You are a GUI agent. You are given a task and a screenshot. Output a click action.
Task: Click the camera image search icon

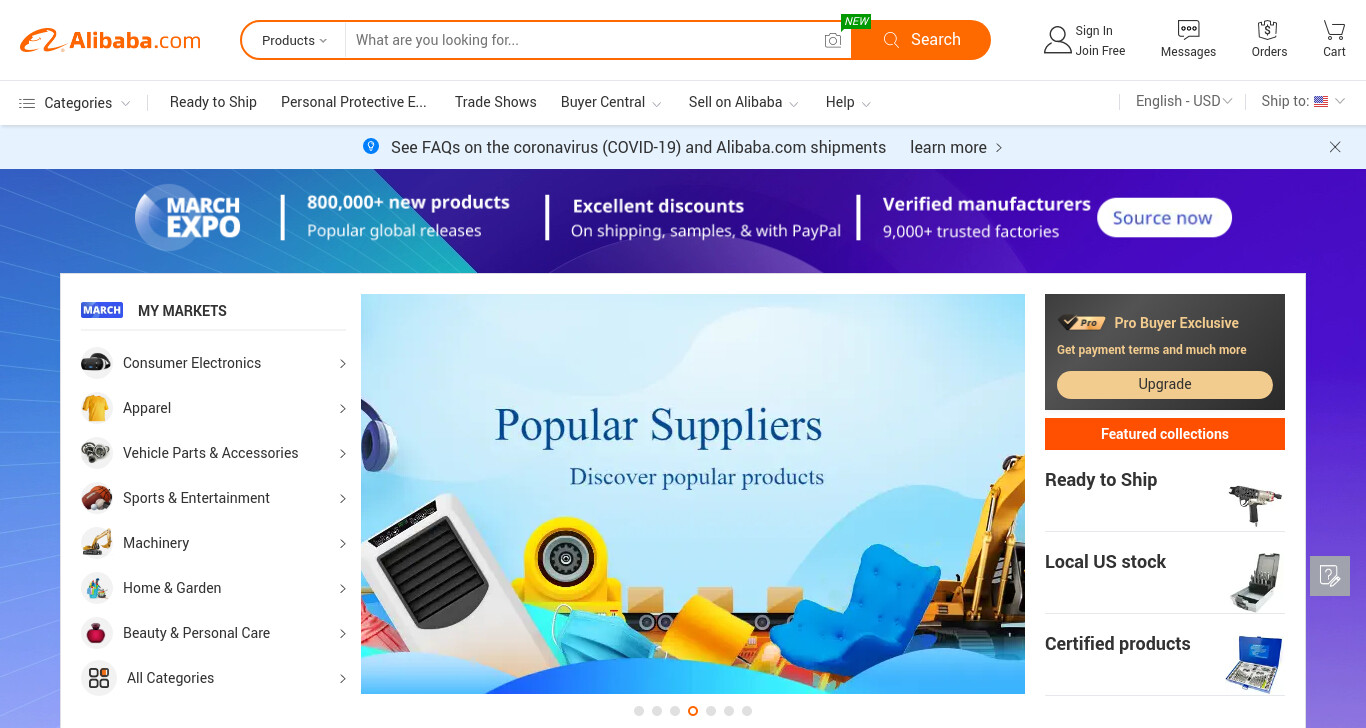[x=832, y=40]
